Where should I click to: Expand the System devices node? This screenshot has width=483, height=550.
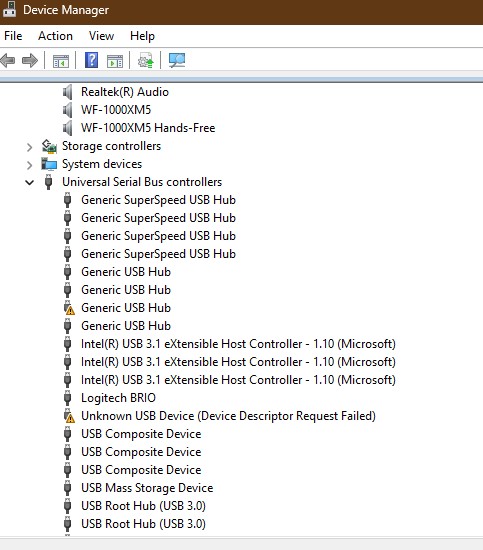(x=29, y=165)
